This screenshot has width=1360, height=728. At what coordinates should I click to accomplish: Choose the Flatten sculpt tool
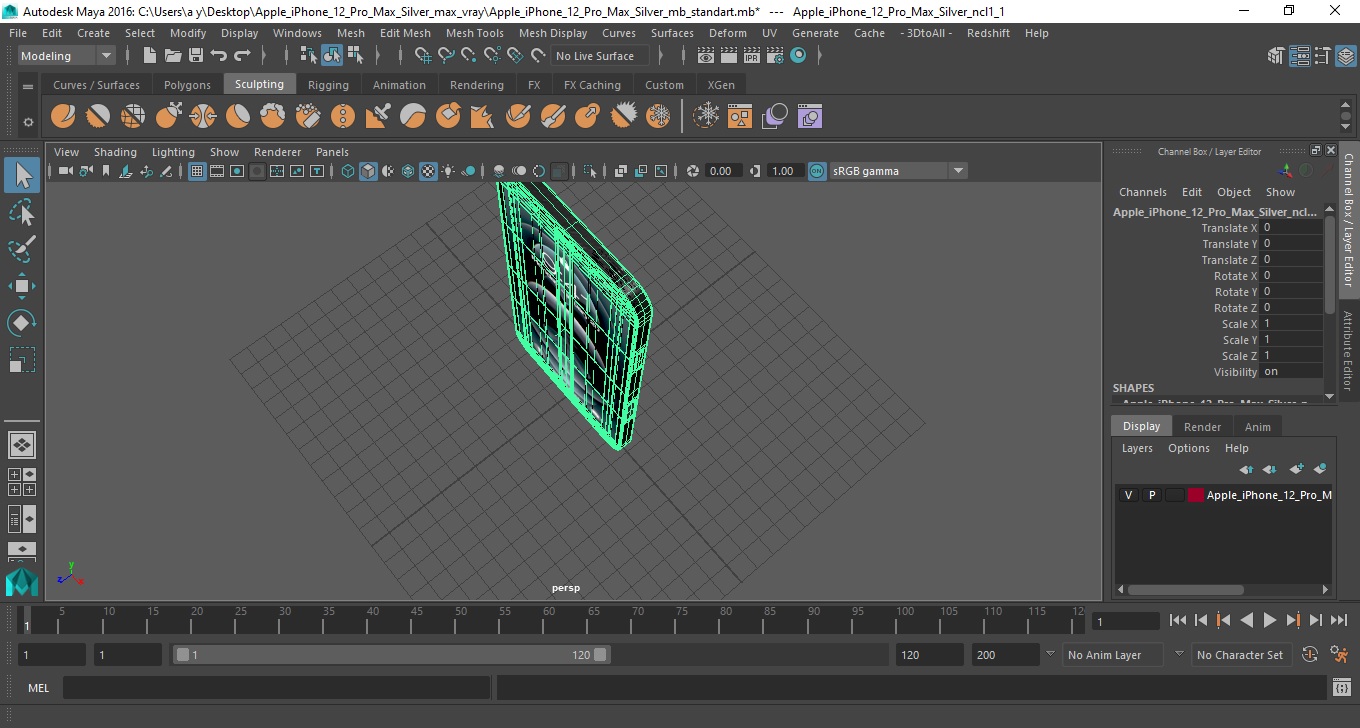(x=238, y=116)
